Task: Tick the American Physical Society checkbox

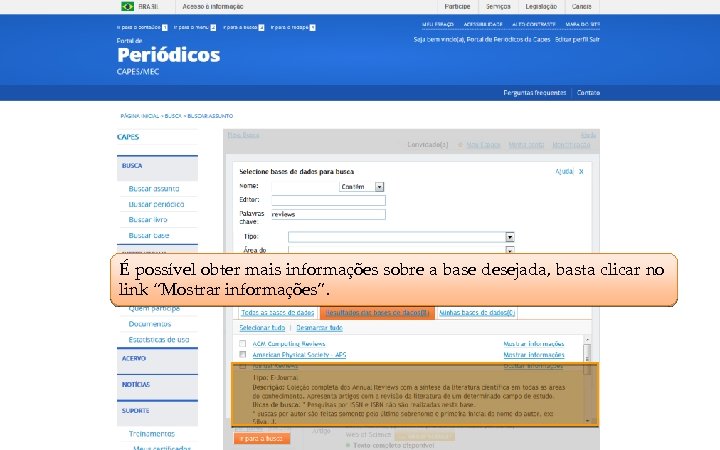Action: (242, 354)
